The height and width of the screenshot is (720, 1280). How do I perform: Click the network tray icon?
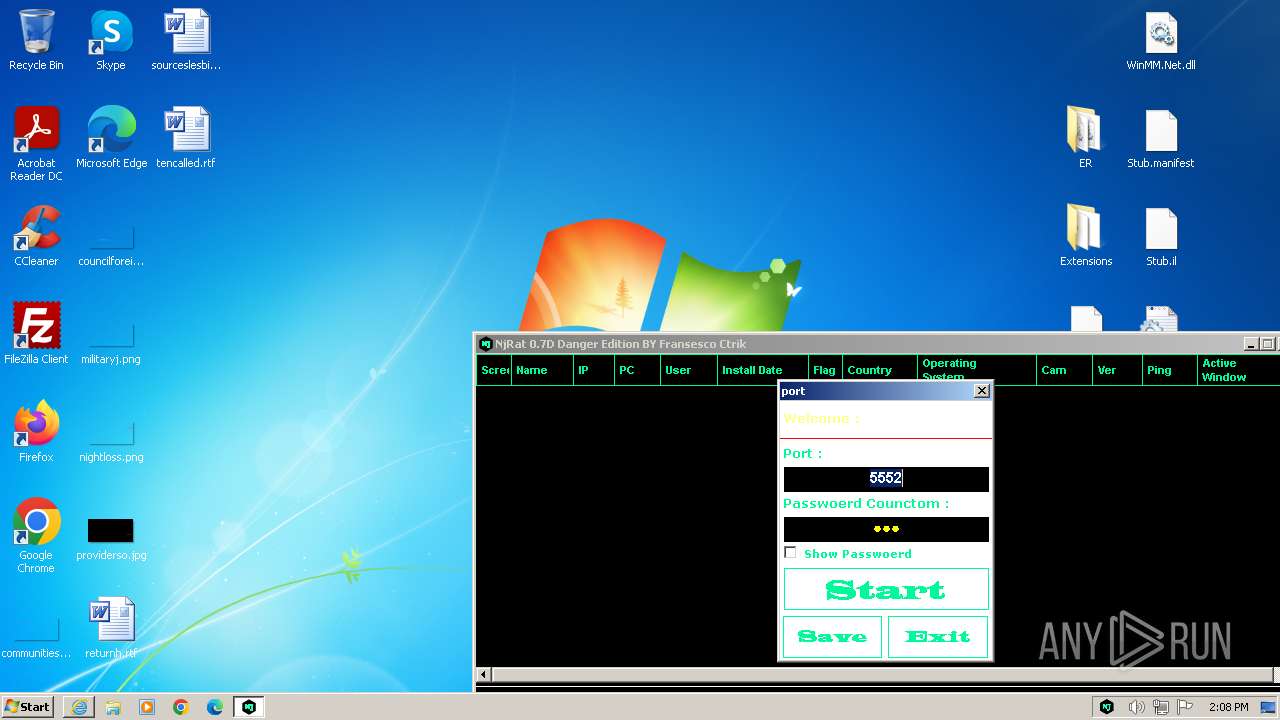[1161, 707]
